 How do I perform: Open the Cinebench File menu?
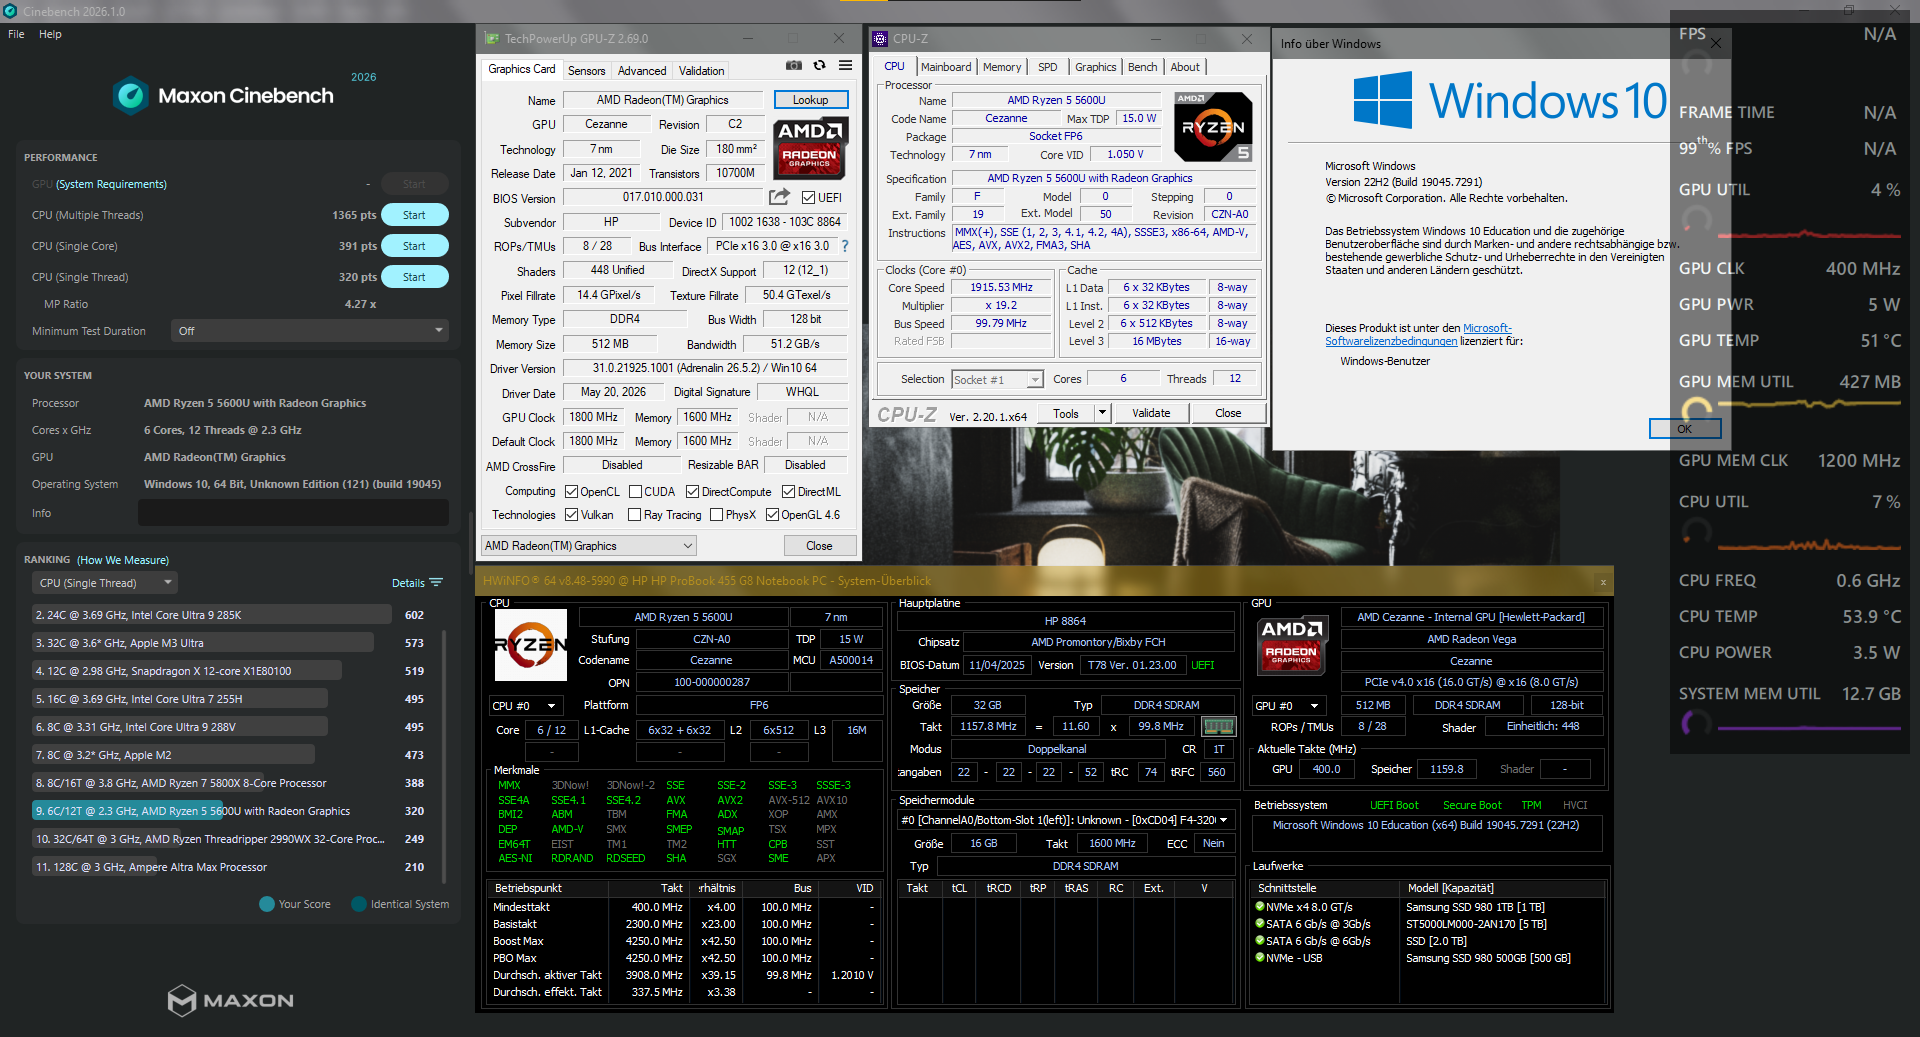click(x=16, y=34)
